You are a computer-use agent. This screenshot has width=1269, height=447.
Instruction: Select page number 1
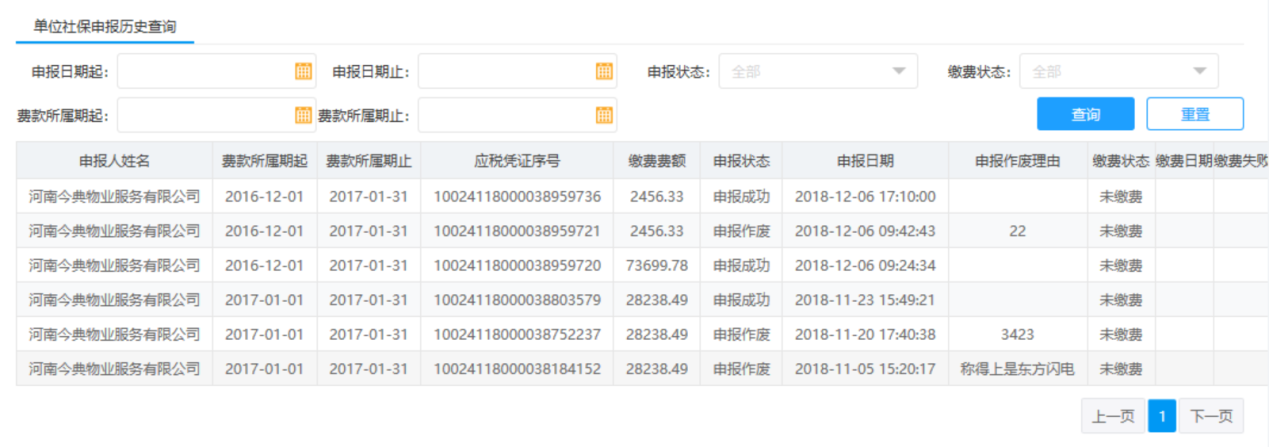[x=1162, y=416]
